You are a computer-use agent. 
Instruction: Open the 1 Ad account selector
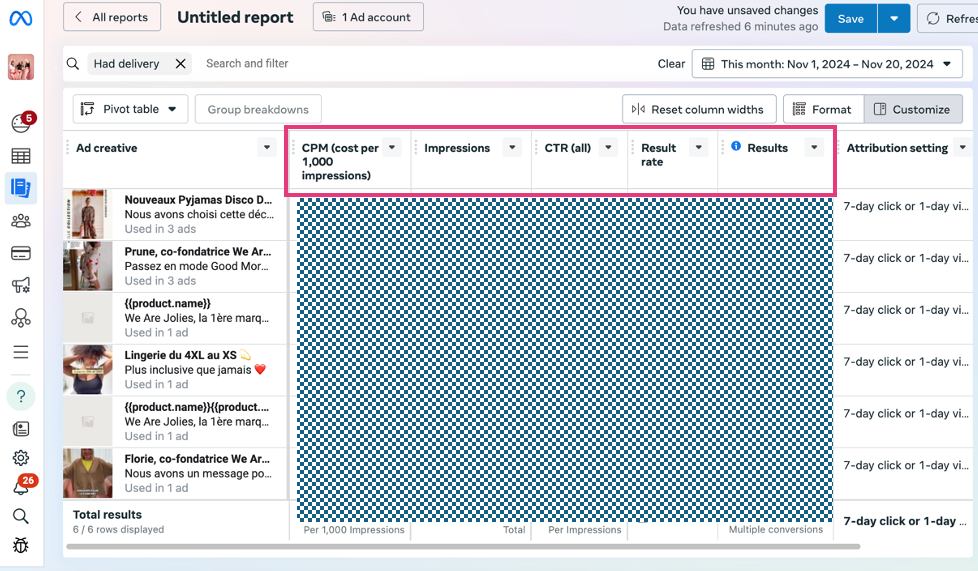[368, 17]
